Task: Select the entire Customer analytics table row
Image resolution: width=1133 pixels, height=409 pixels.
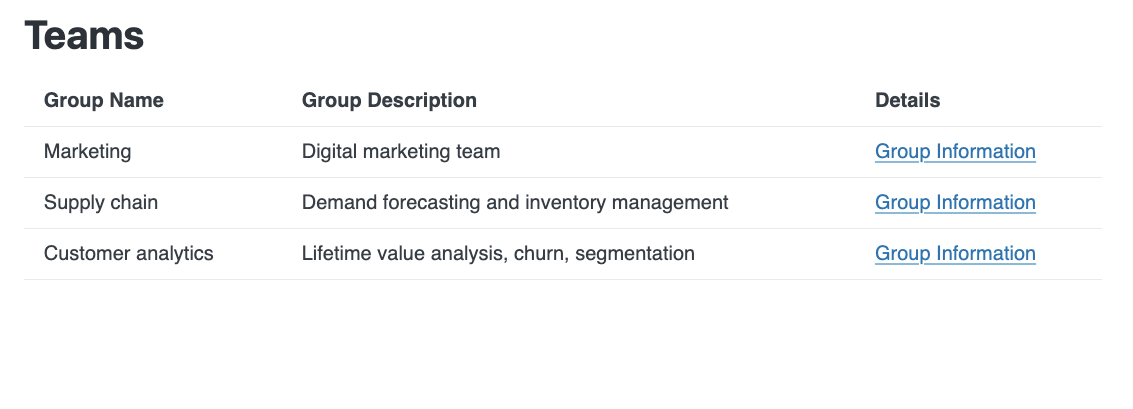Action: coord(780,254)
